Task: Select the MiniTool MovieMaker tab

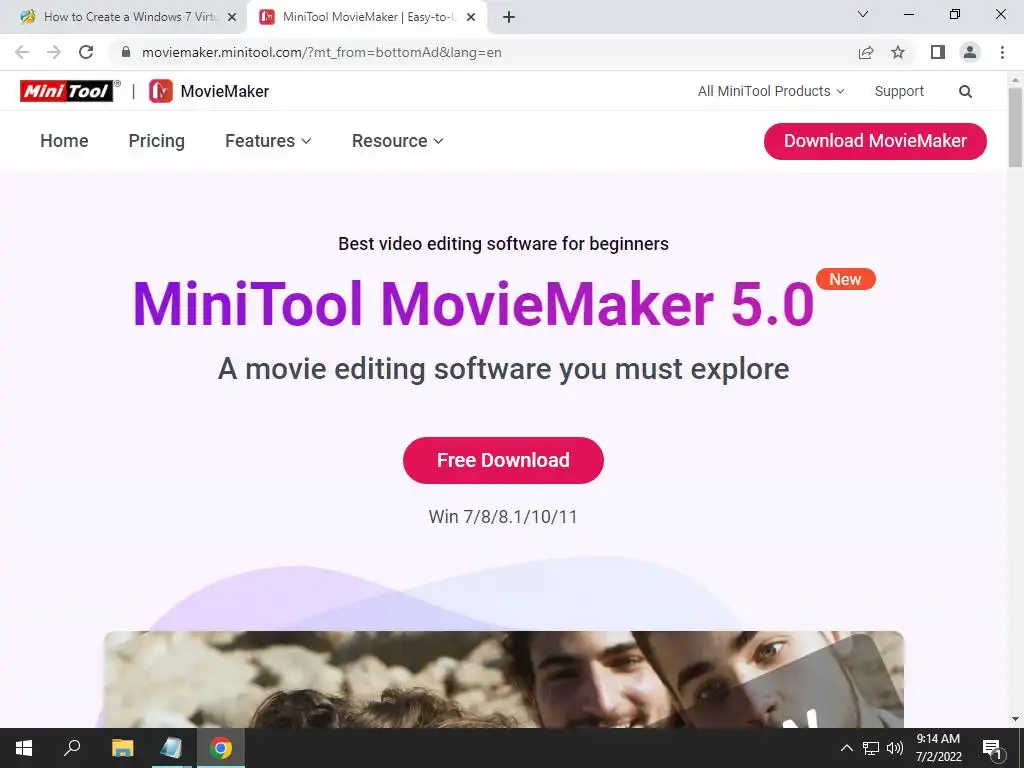Action: (x=367, y=17)
